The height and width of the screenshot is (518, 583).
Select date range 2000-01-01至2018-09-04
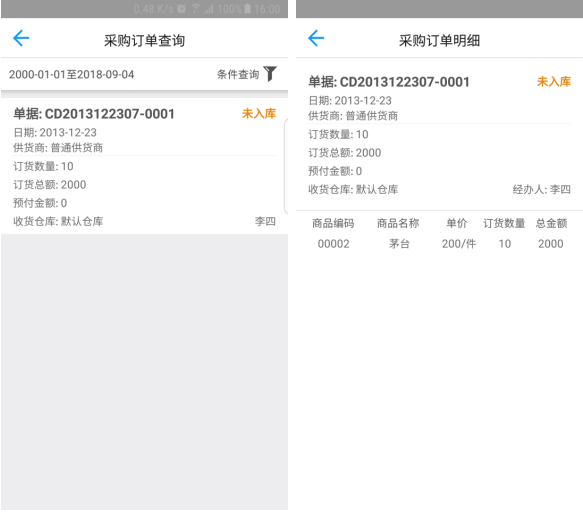click(71, 74)
